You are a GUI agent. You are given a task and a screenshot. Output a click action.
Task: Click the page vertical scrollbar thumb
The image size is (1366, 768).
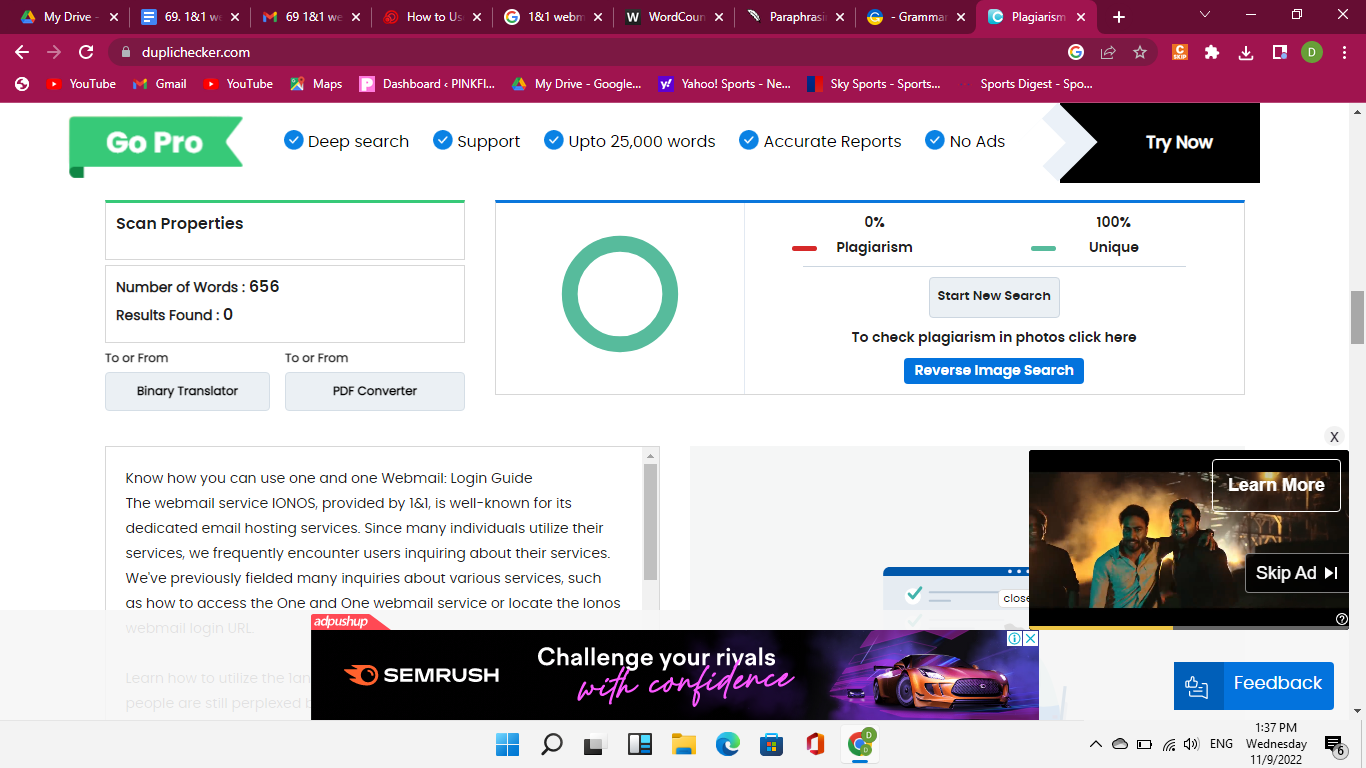[x=1357, y=317]
